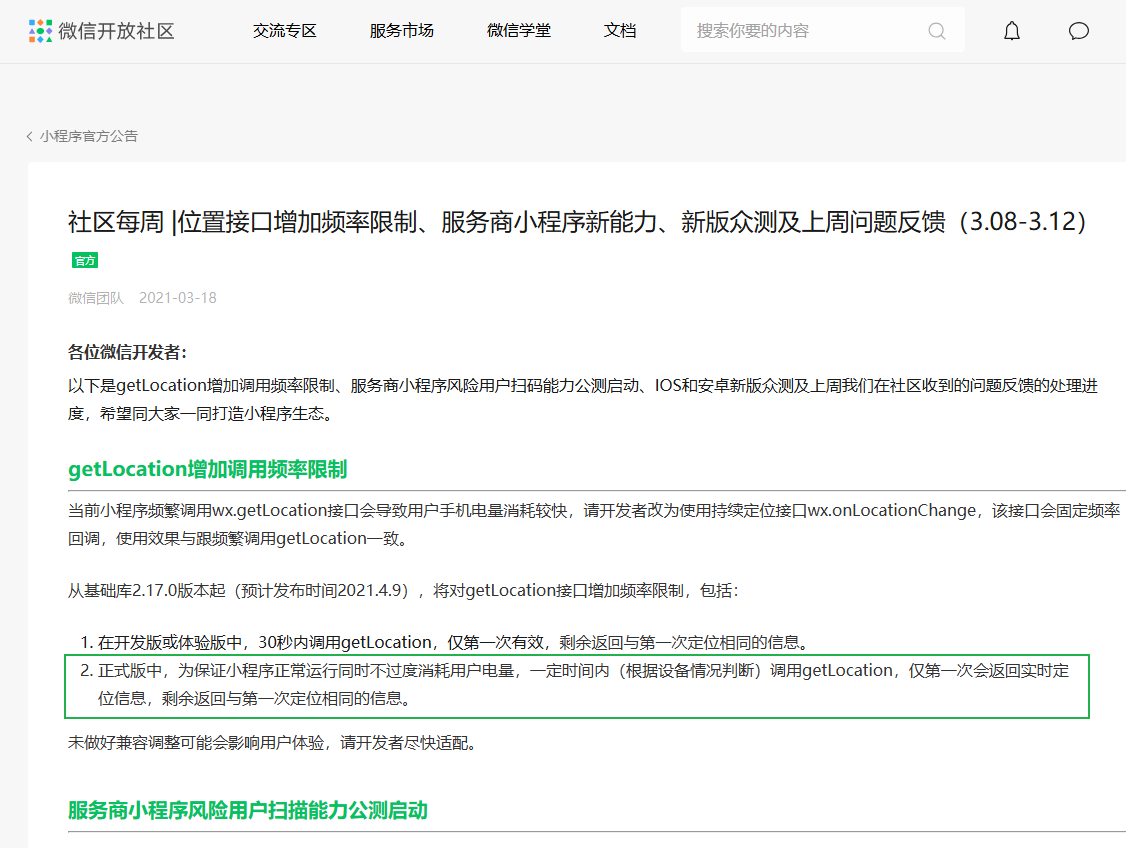Click paragraph starting 当前小程序频繁调用wx.getLocation
1126x848 pixels.
pos(594,524)
